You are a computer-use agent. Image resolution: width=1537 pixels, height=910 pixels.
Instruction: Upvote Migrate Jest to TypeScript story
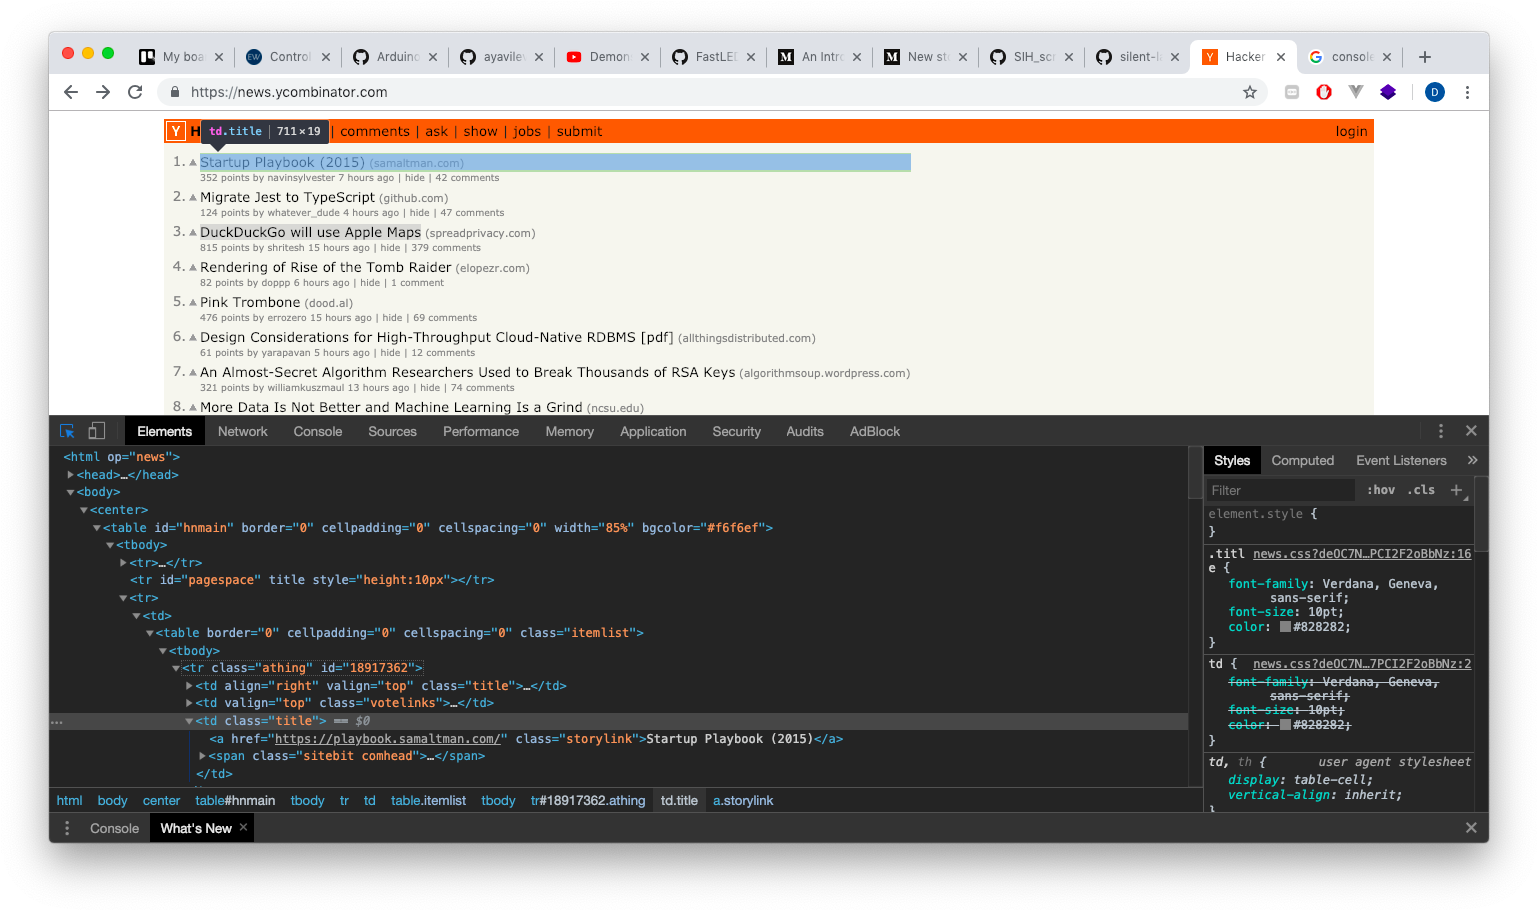click(193, 197)
